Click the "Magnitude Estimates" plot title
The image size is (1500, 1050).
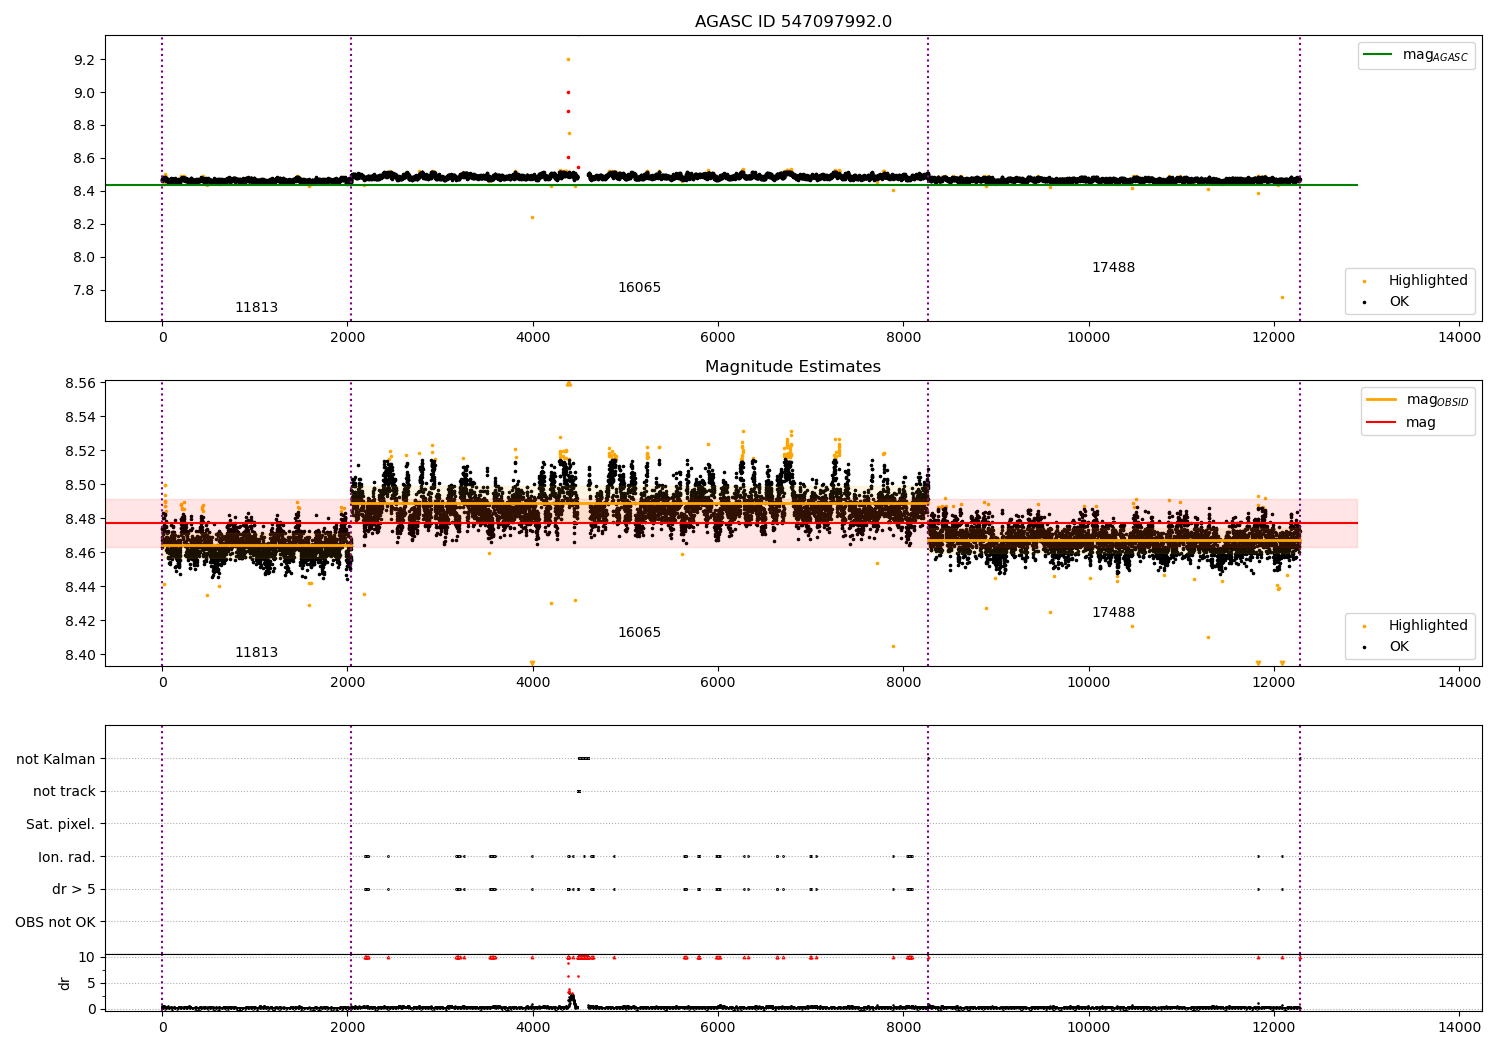click(x=793, y=367)
